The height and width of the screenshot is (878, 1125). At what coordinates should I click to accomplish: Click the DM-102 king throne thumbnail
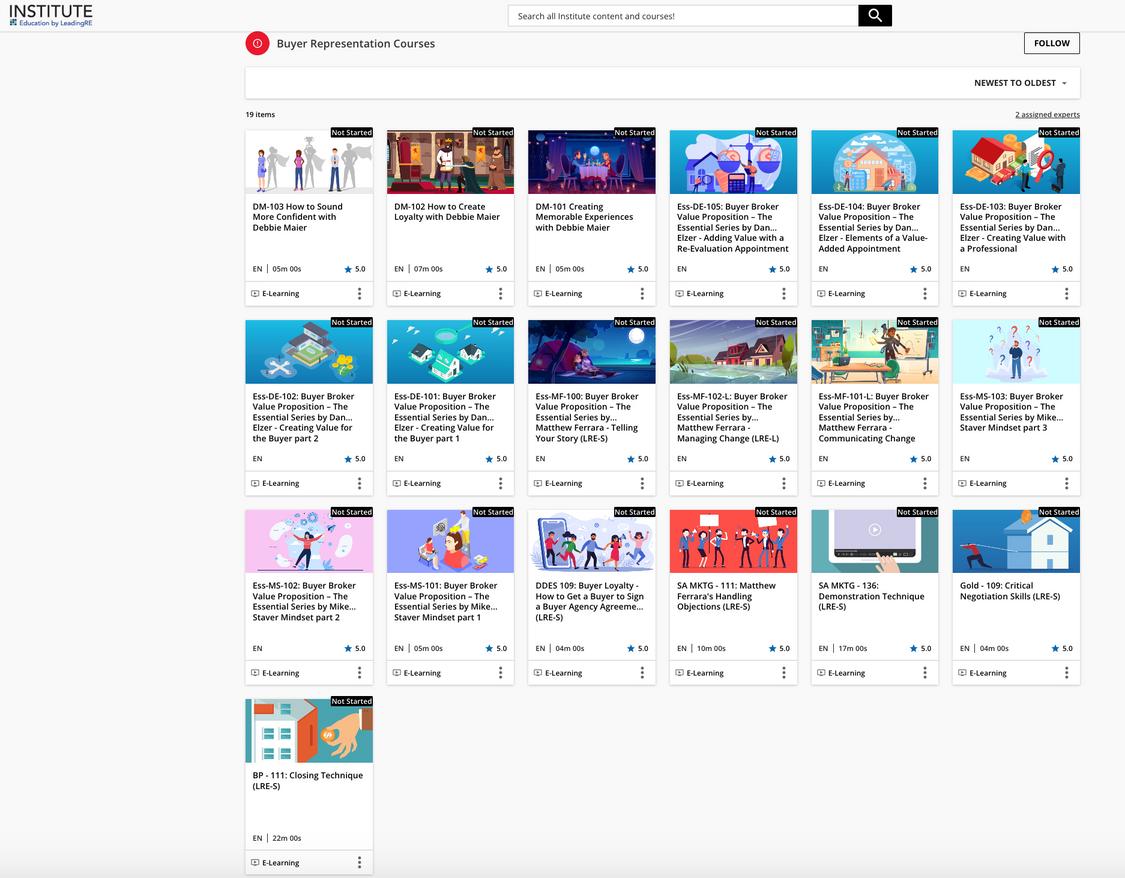point(450,162)
